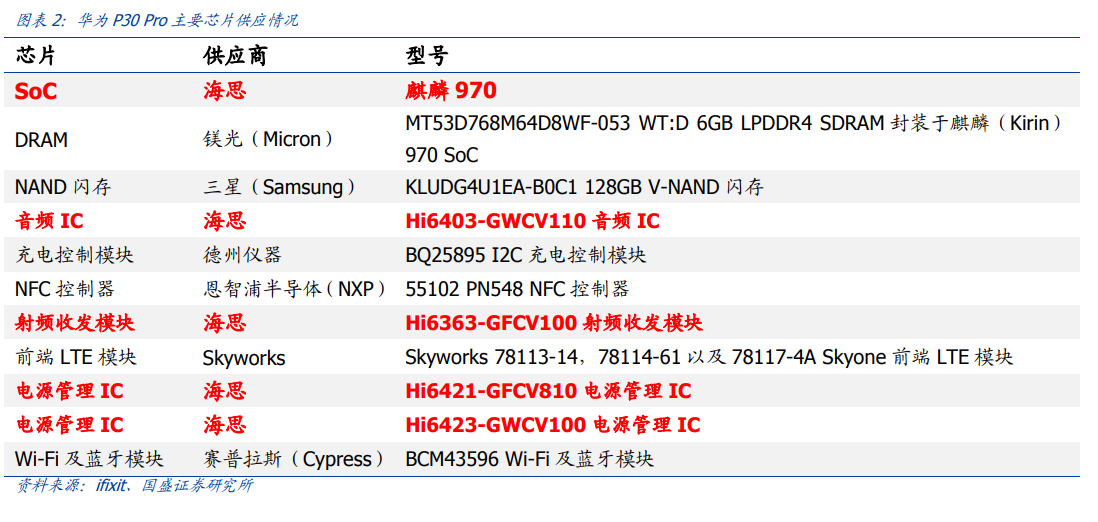
Task: Click Hi6421-GFCV810 电源管理 IC text
Action: (548, 391)
